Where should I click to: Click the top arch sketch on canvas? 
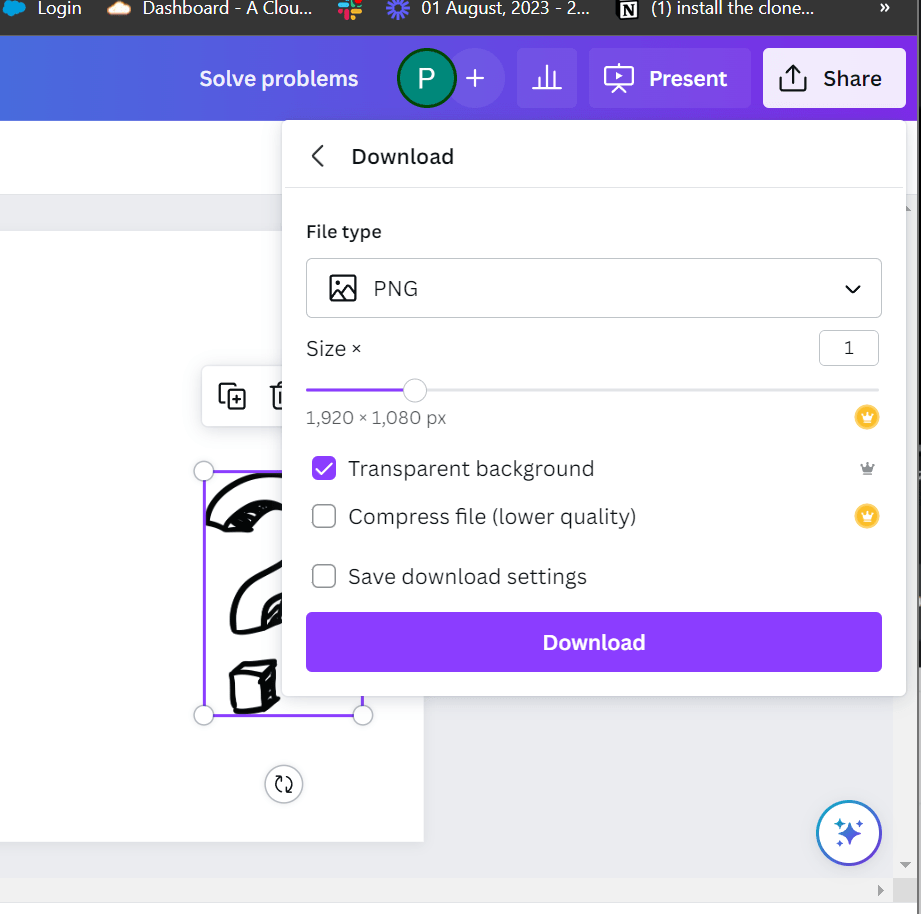tap(244, 503)
